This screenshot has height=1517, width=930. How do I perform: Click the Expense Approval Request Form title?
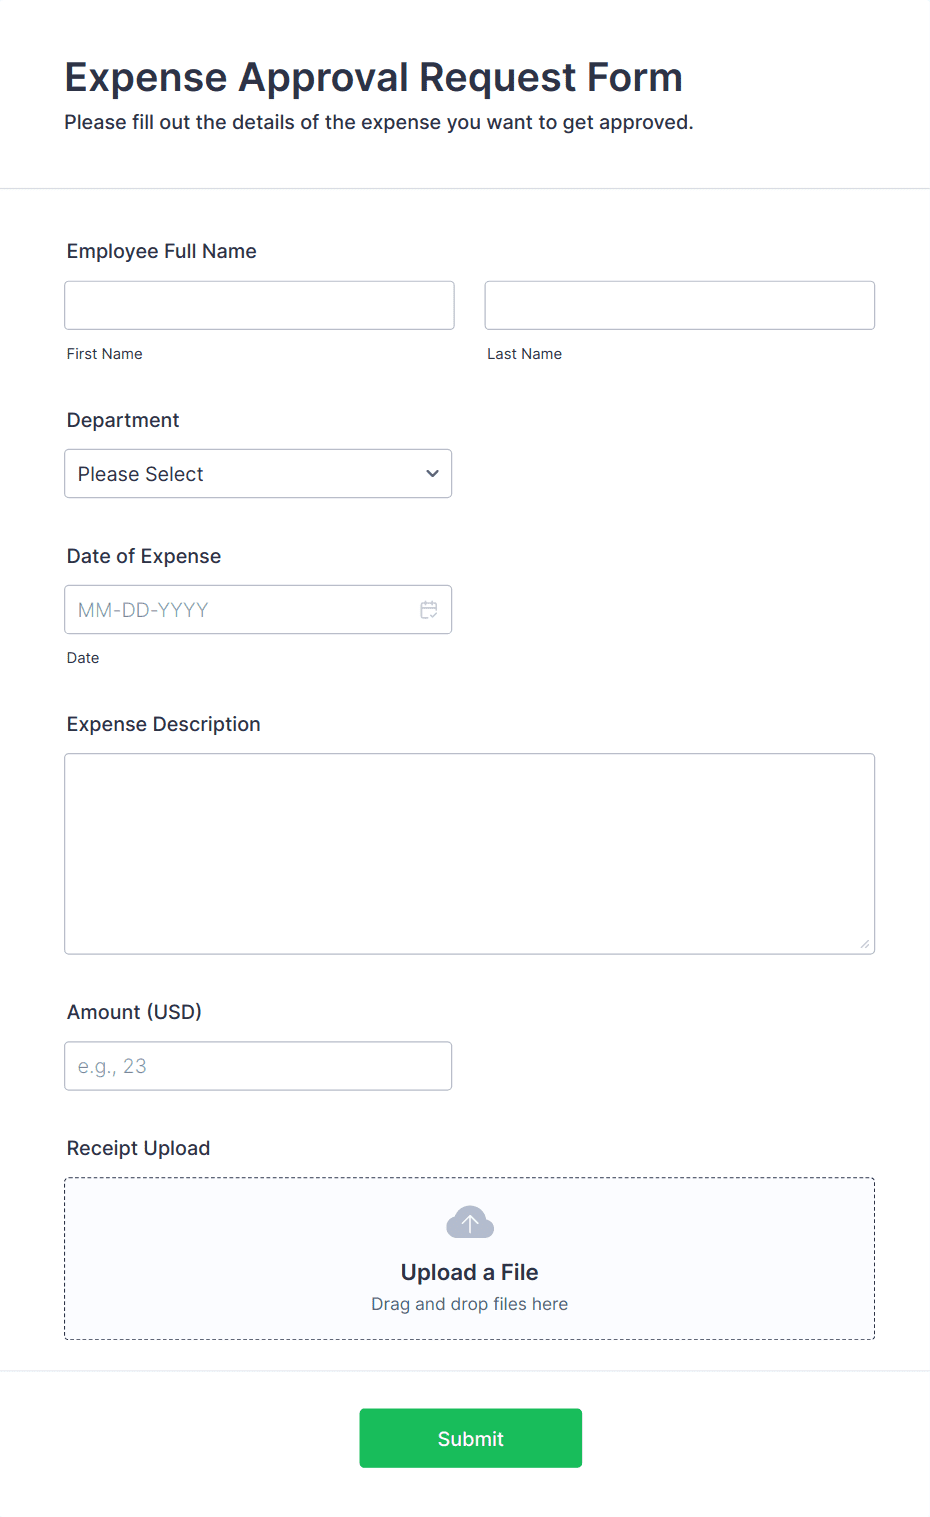point(374,77)
